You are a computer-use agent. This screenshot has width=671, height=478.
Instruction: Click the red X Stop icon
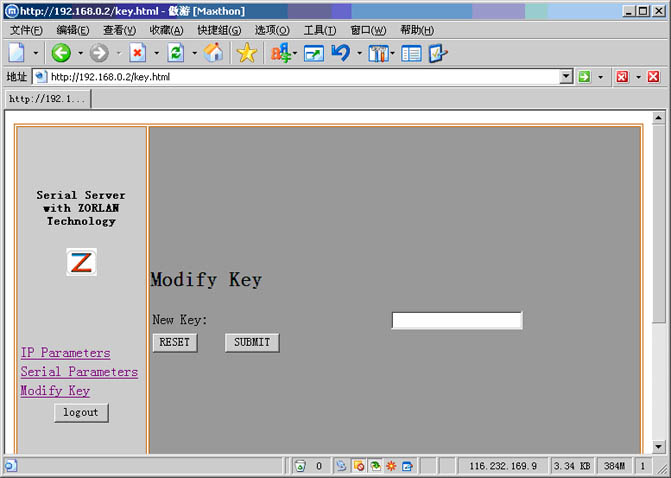click(x=137, y=53)
